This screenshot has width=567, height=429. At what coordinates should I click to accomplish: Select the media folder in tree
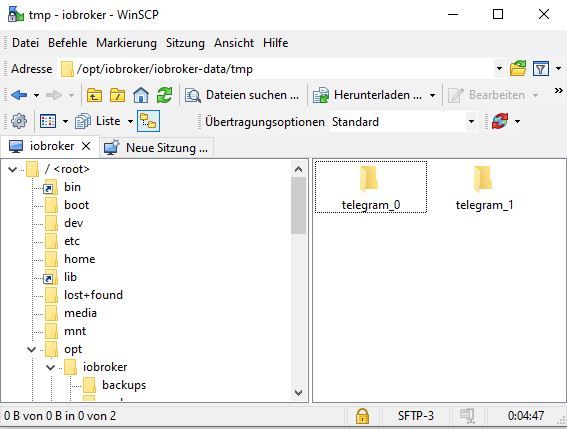point(71,313)
